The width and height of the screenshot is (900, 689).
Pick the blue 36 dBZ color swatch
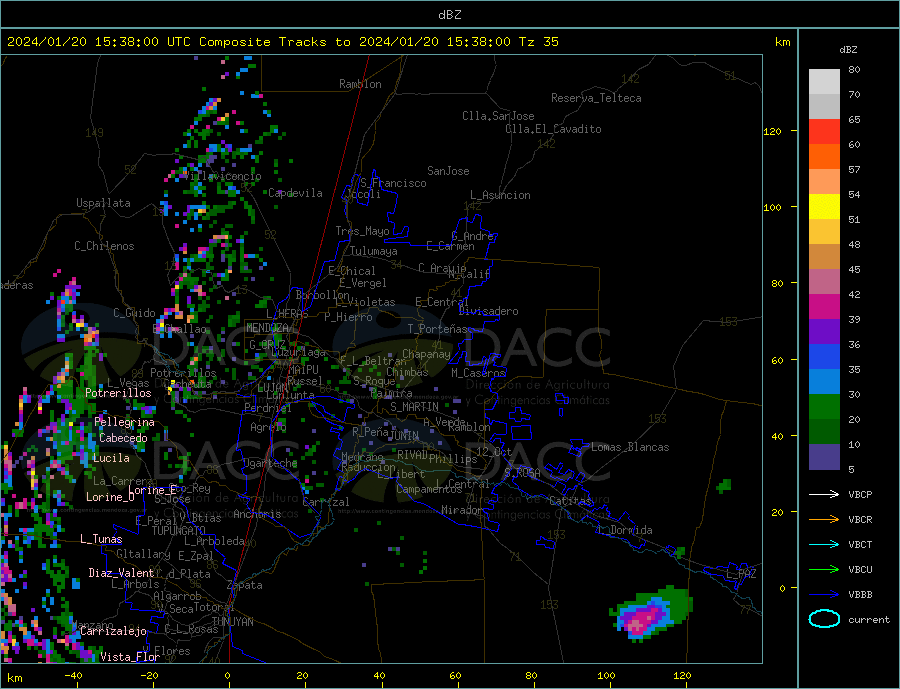tap(824, 357)
